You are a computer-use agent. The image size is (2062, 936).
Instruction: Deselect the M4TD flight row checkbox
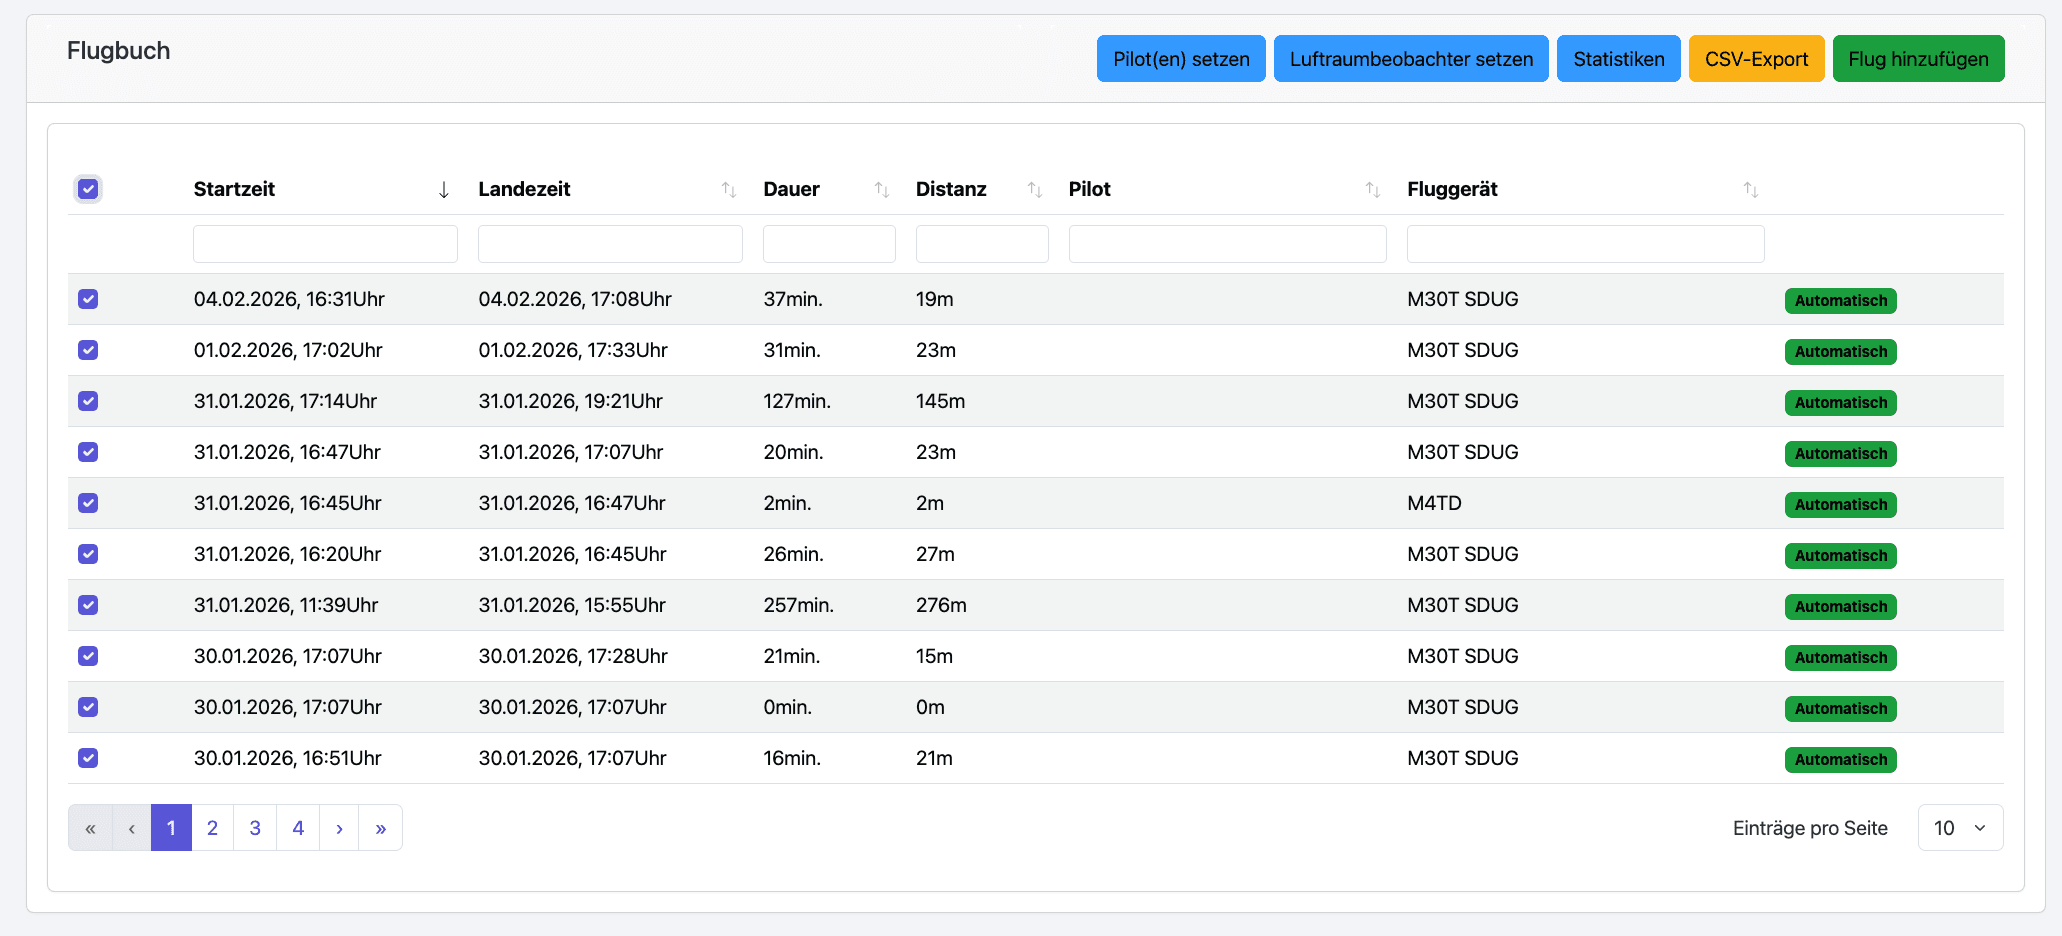tap(88, 503)
